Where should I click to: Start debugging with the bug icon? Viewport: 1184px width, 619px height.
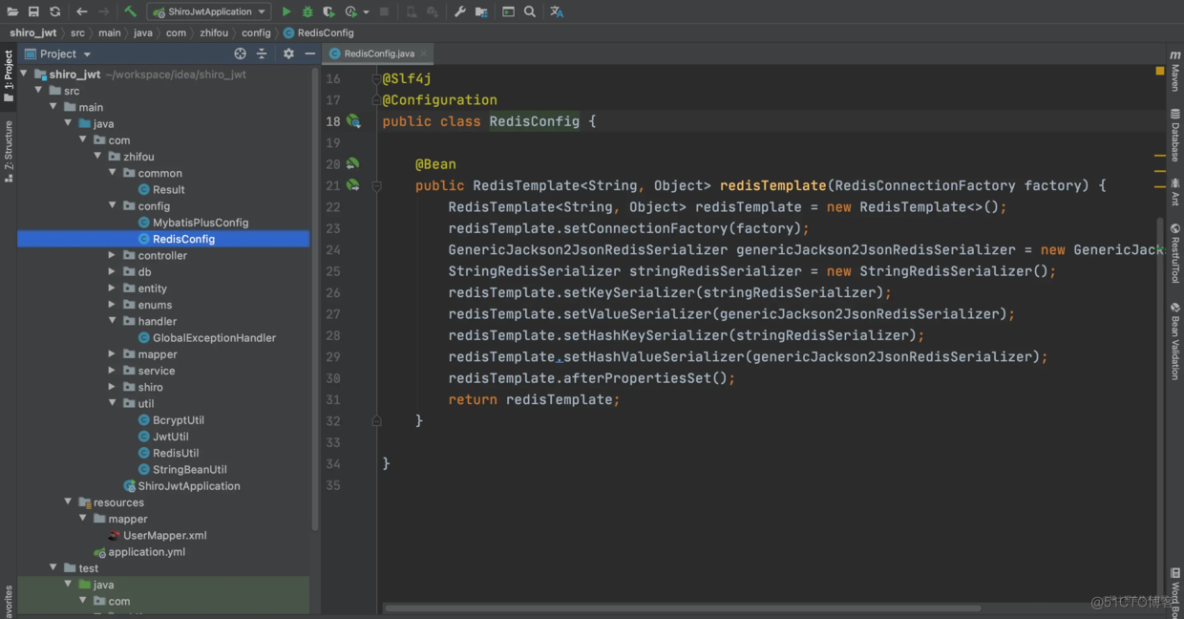click(x=307, y=12)
